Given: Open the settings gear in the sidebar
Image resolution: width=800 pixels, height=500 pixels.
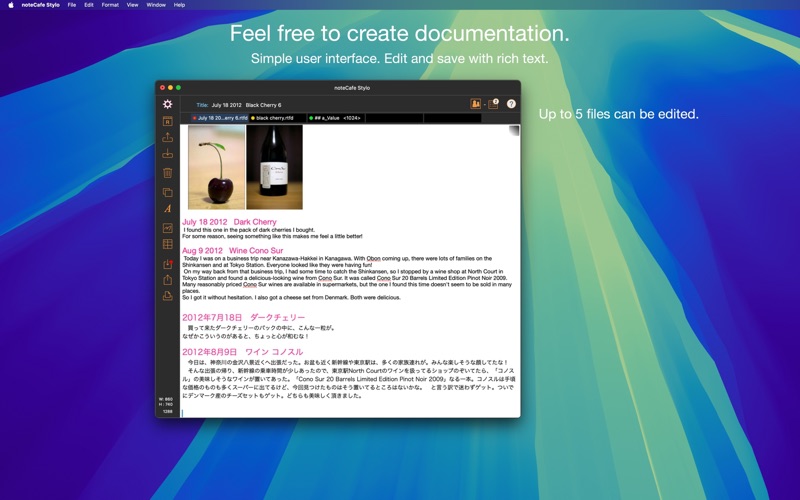Looking at the screenshot, I should tap(167, 104).
